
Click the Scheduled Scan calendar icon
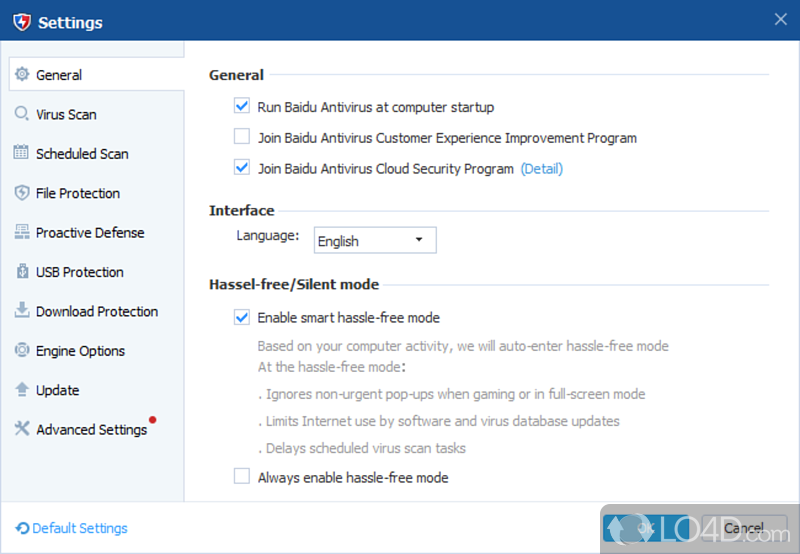[22, 153]
